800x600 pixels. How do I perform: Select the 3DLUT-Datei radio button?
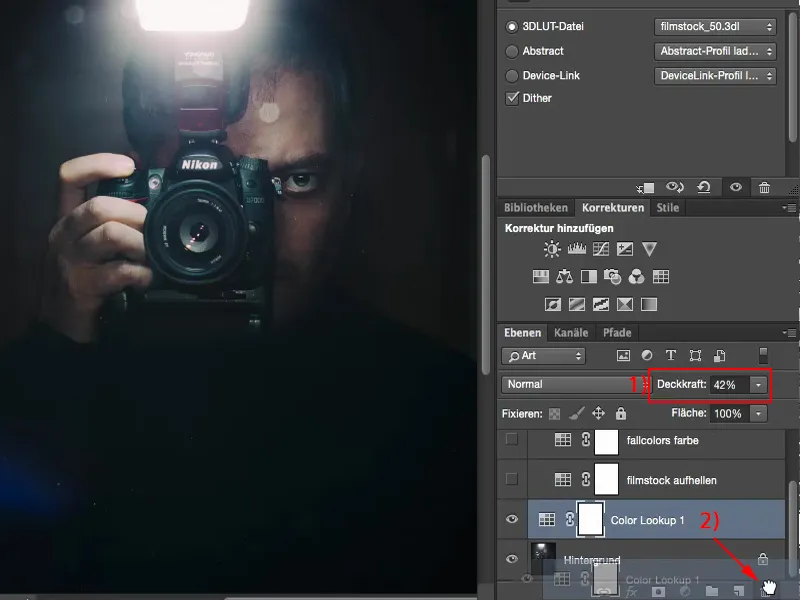[x=511, y=27]
